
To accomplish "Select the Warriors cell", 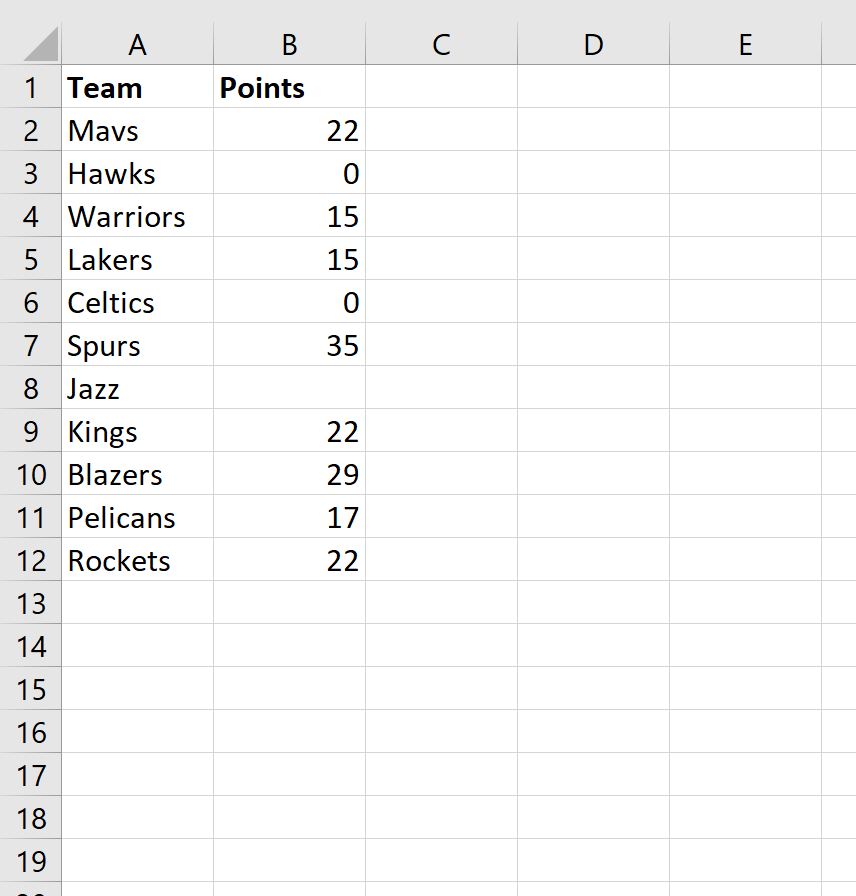I will click(137, 216).
